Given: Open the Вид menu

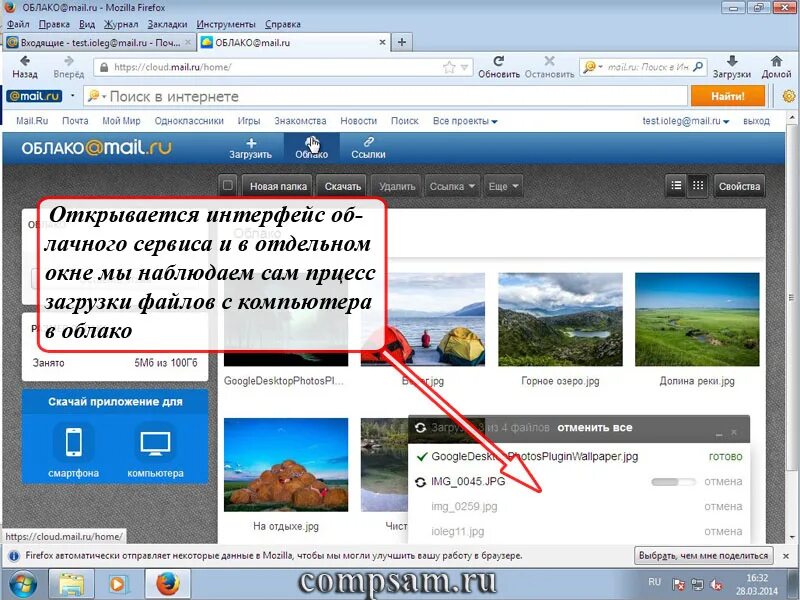Looking at the screenshot, I should (x=87, y=24).
